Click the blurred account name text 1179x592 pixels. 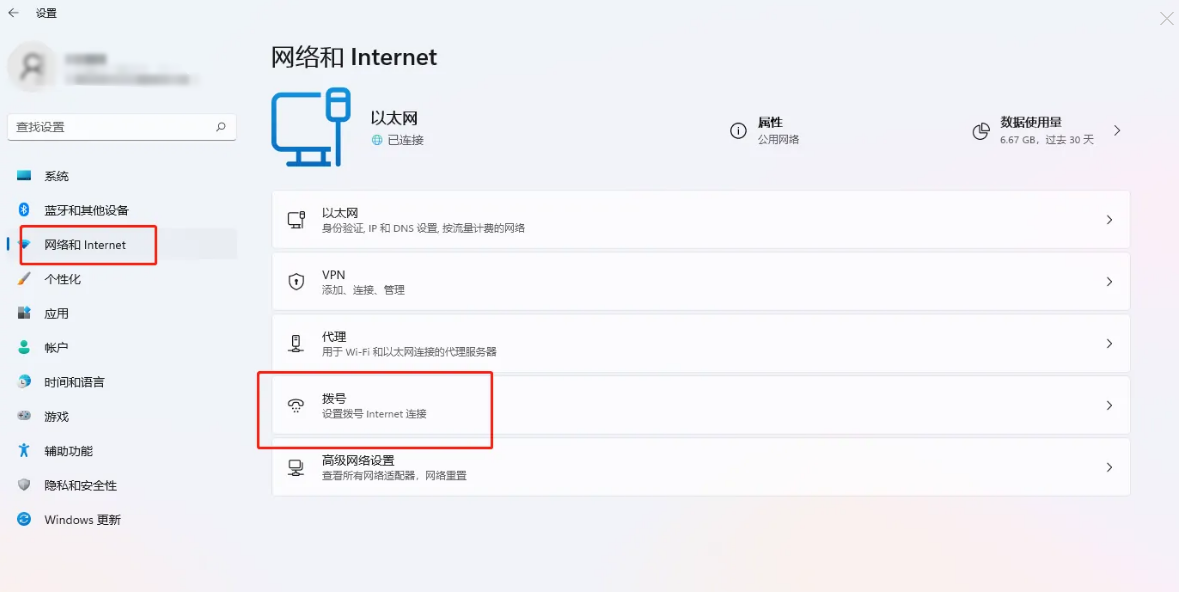85,58
